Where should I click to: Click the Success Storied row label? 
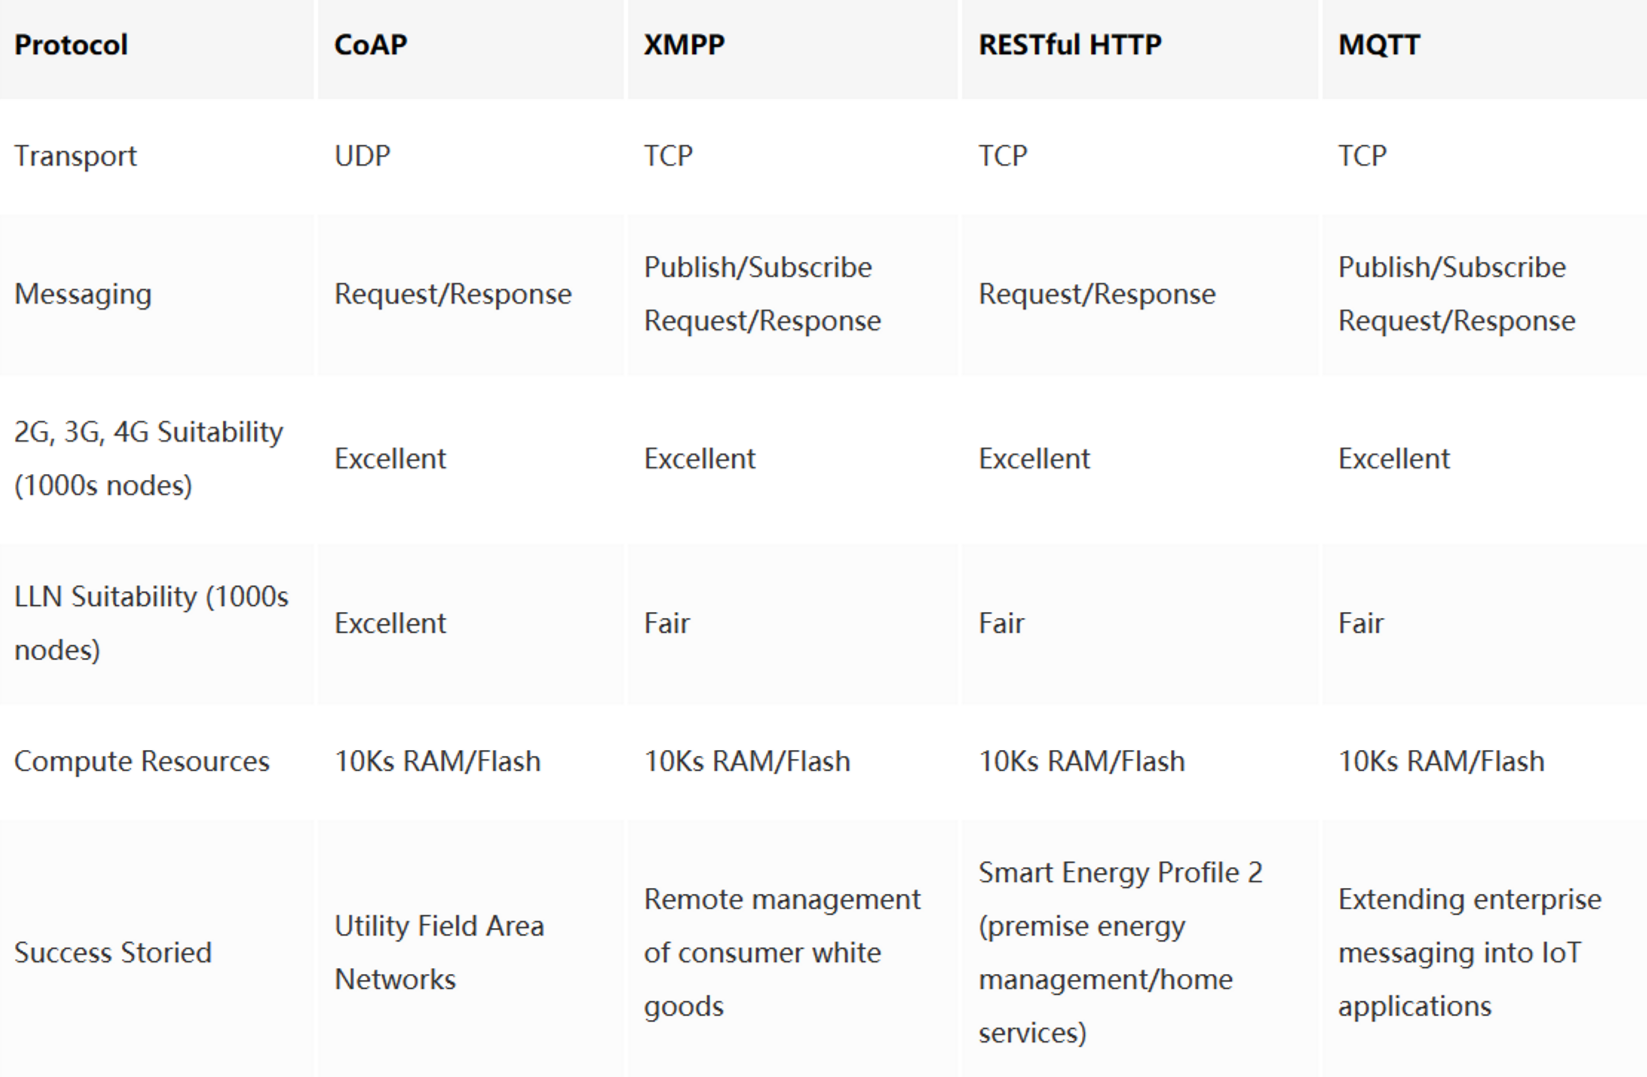coord(112,952)
